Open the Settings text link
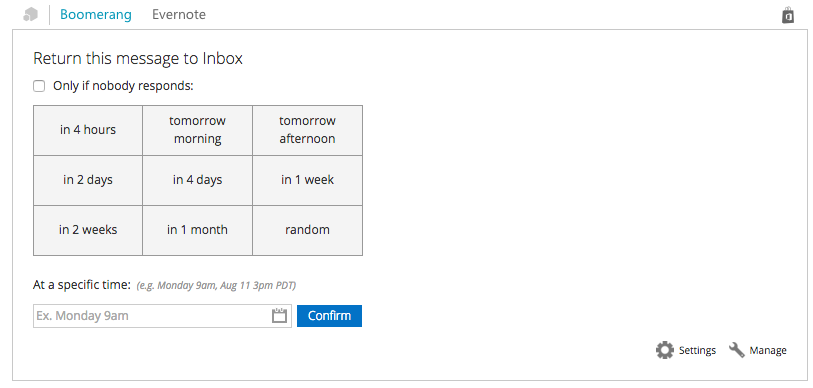Image resolution: width=813 pixels, height=388 pixels. tap(697, 351)
